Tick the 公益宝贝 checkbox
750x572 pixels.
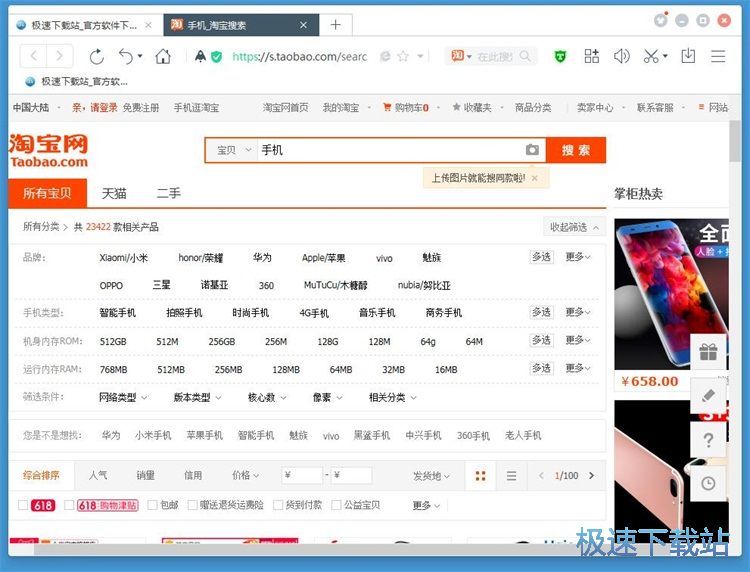(x=336, y=505)
